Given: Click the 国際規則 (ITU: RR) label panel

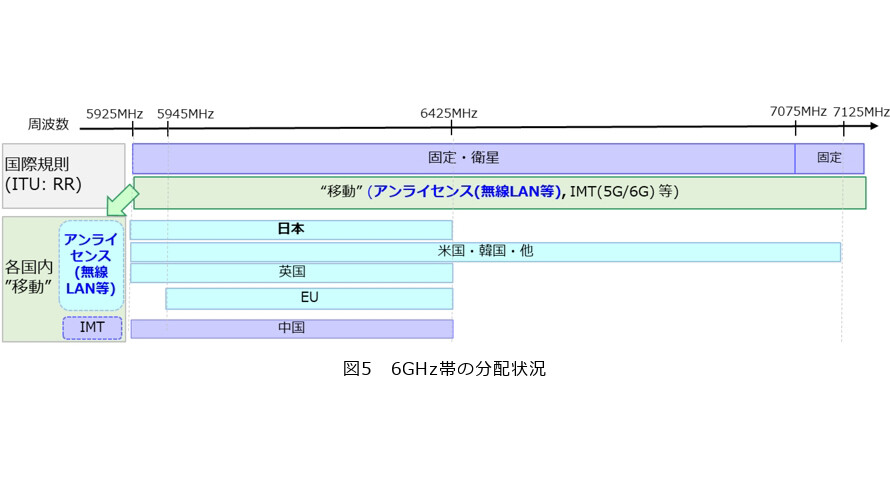Looking at the screenshot, I should click(64, 175).
